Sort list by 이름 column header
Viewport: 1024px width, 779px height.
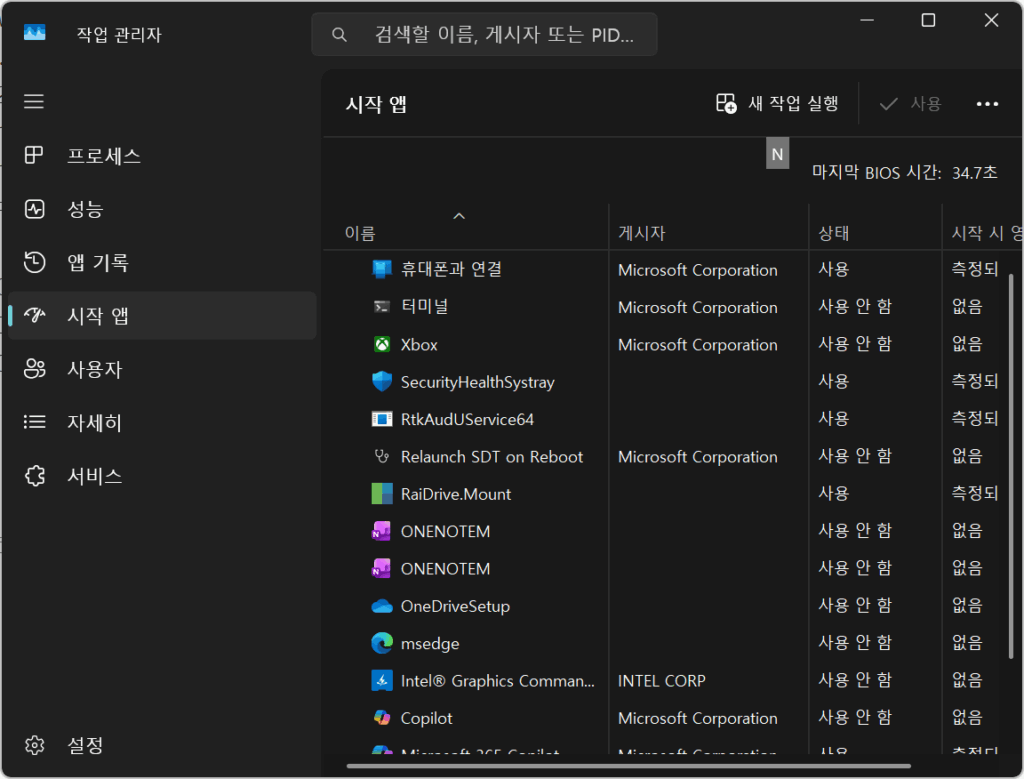pos(360,233)
